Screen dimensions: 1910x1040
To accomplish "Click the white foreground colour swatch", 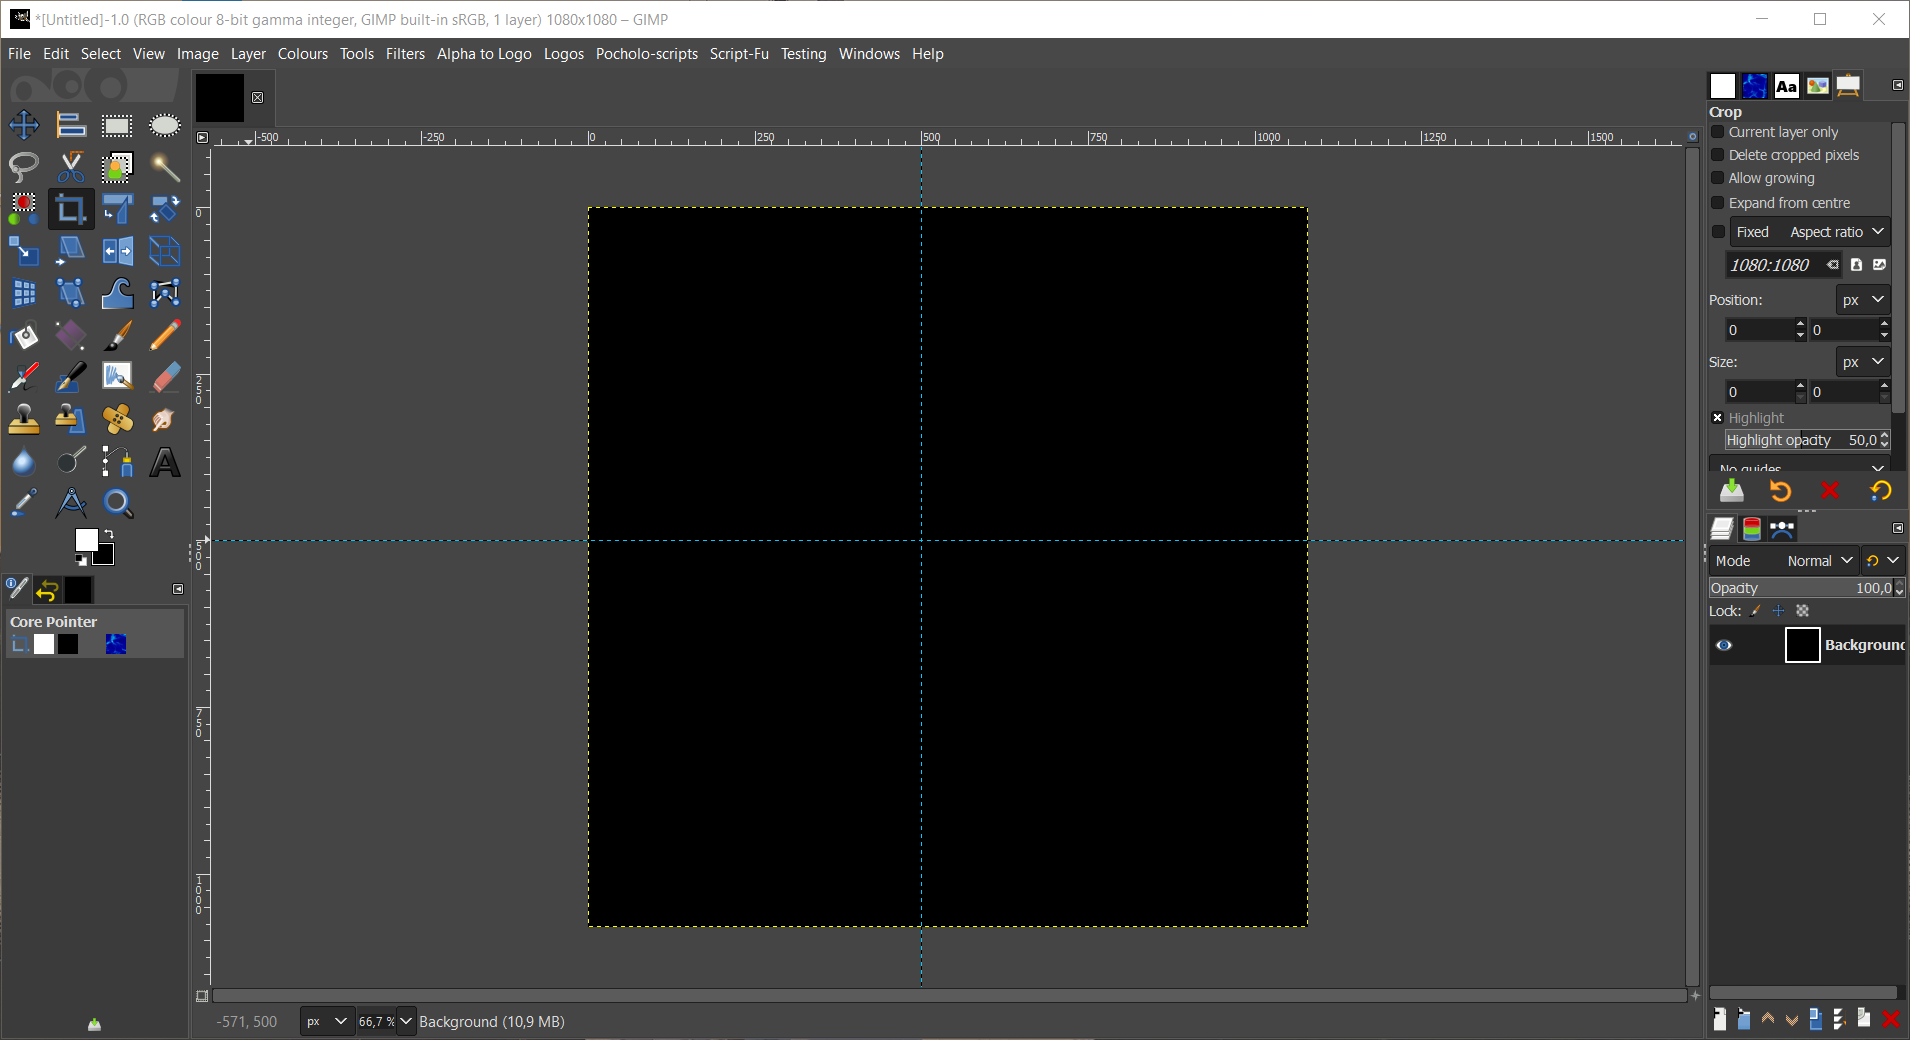I will pyautogui.click(x=87, y=540).
